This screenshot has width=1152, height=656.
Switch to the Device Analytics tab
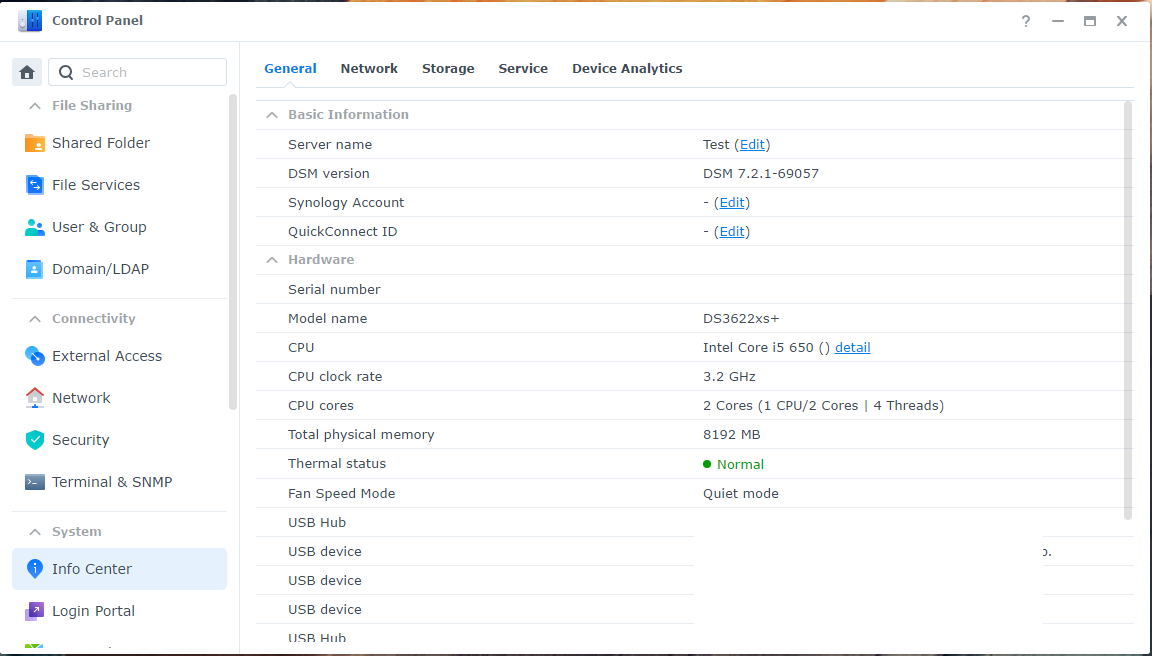[x=627, y=68]
